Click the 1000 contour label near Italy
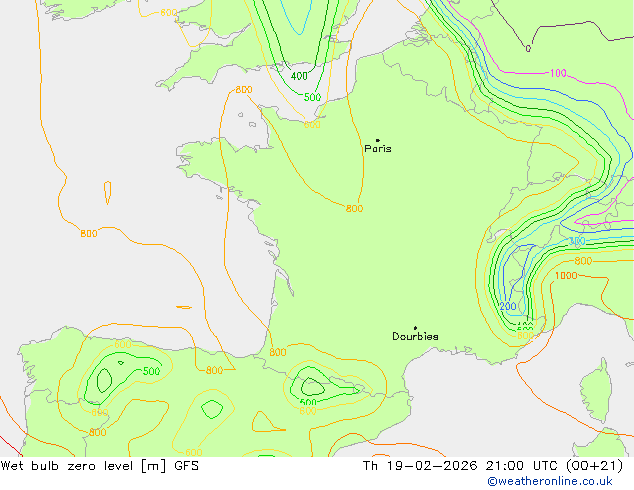Viewport: 634px width, 490px height. tap(566, 276)
